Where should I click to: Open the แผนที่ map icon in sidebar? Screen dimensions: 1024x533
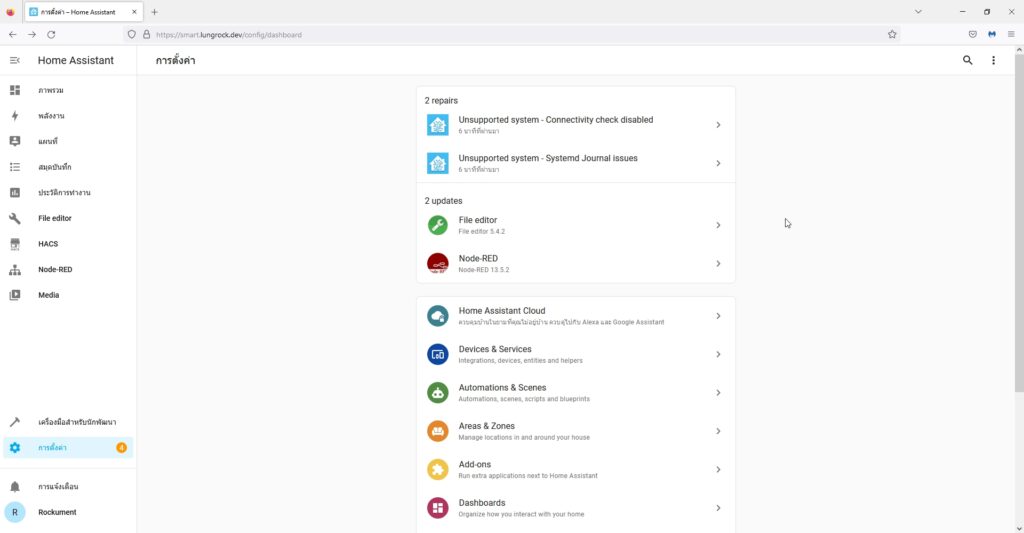pos(15,141)
